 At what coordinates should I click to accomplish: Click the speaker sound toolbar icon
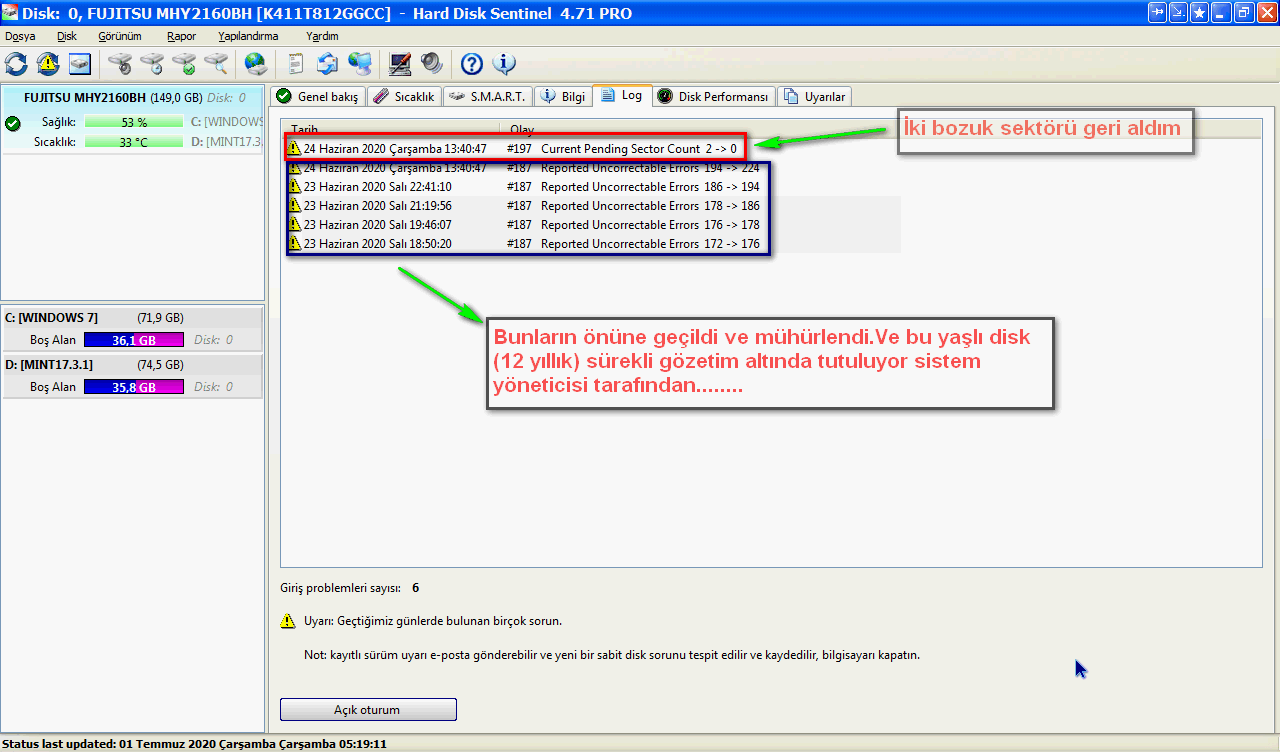432,64
